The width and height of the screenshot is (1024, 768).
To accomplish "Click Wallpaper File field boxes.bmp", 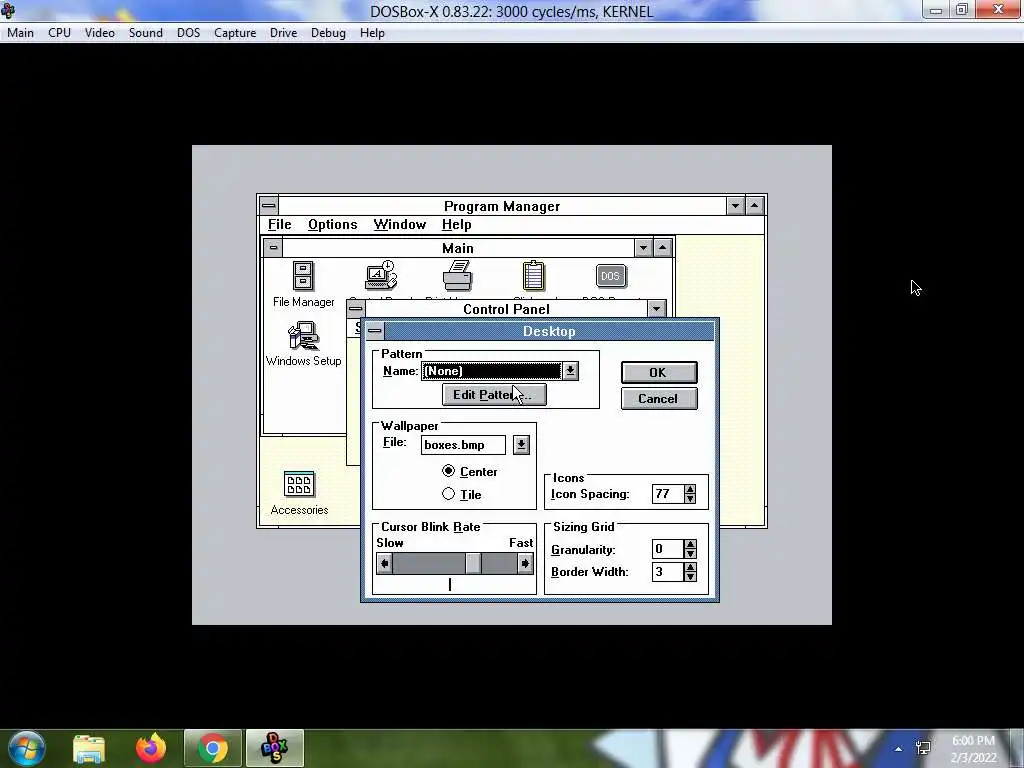I will click(x=463, y=445).
